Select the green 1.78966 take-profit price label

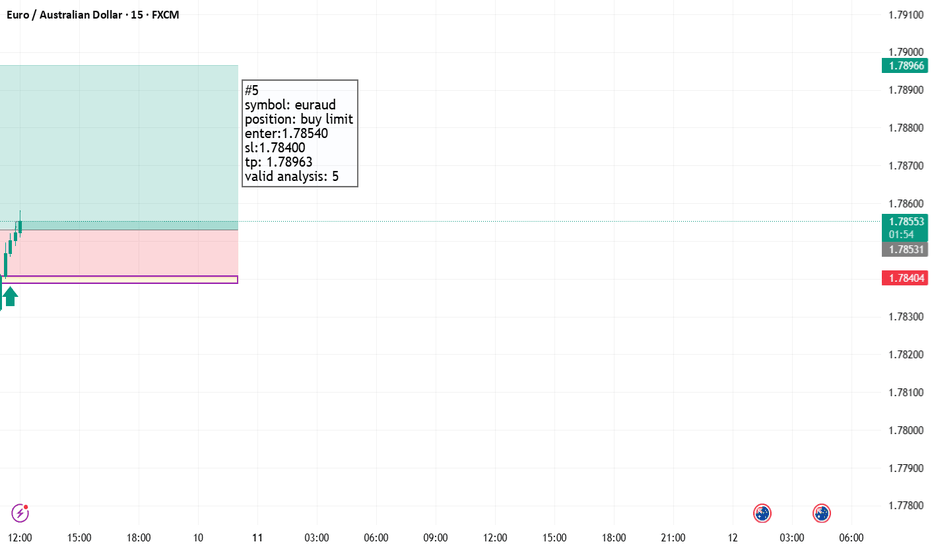905,66
